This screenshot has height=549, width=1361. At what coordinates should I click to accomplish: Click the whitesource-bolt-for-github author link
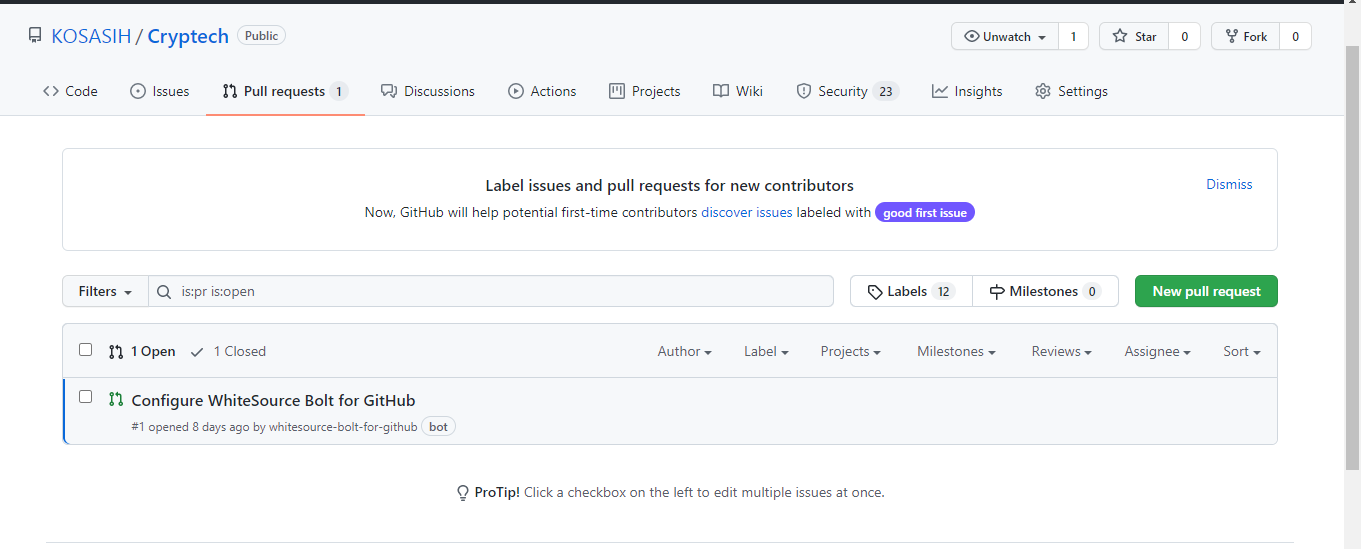[343, 427]
